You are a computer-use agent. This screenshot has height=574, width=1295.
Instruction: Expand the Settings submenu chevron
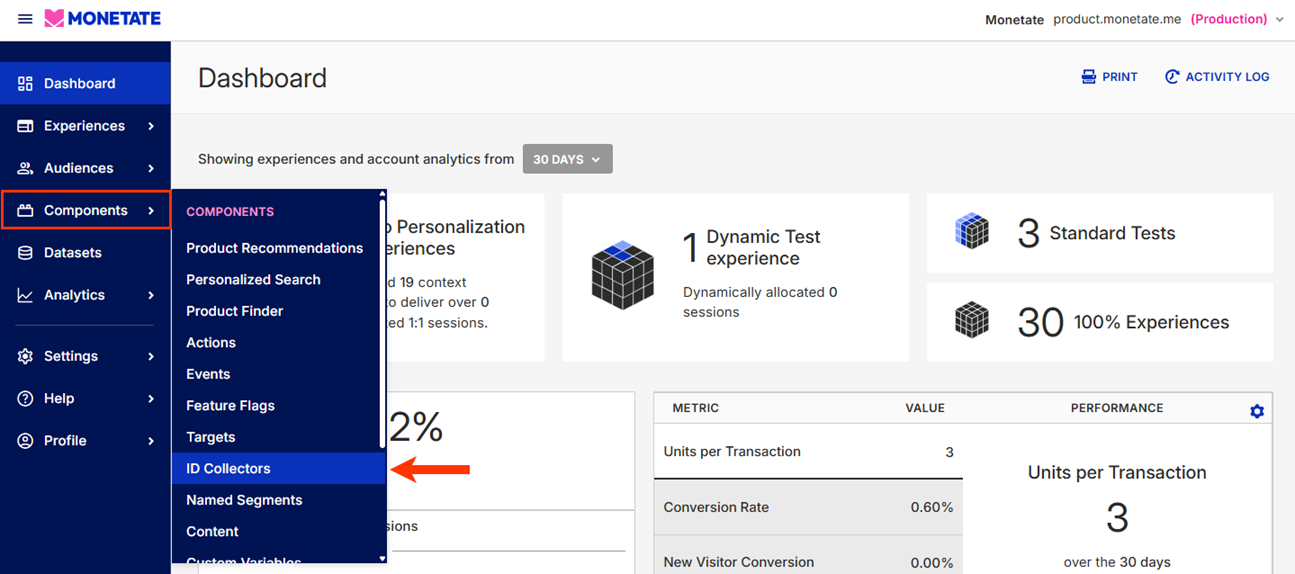pyautogui.click(x=151, y=356)
